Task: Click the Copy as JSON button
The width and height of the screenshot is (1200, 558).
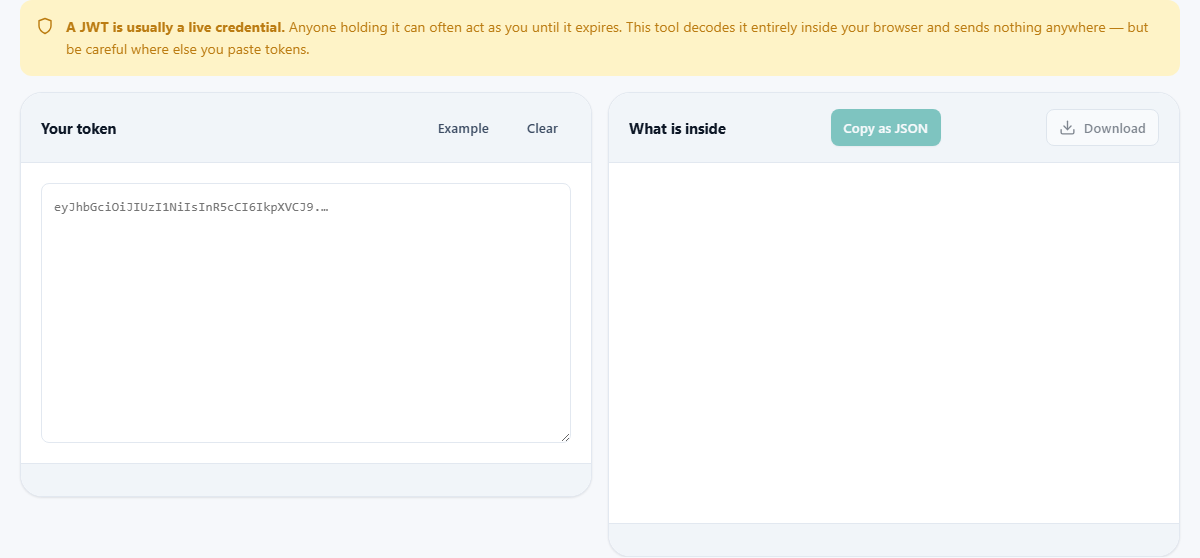Action: coord(886,128)
